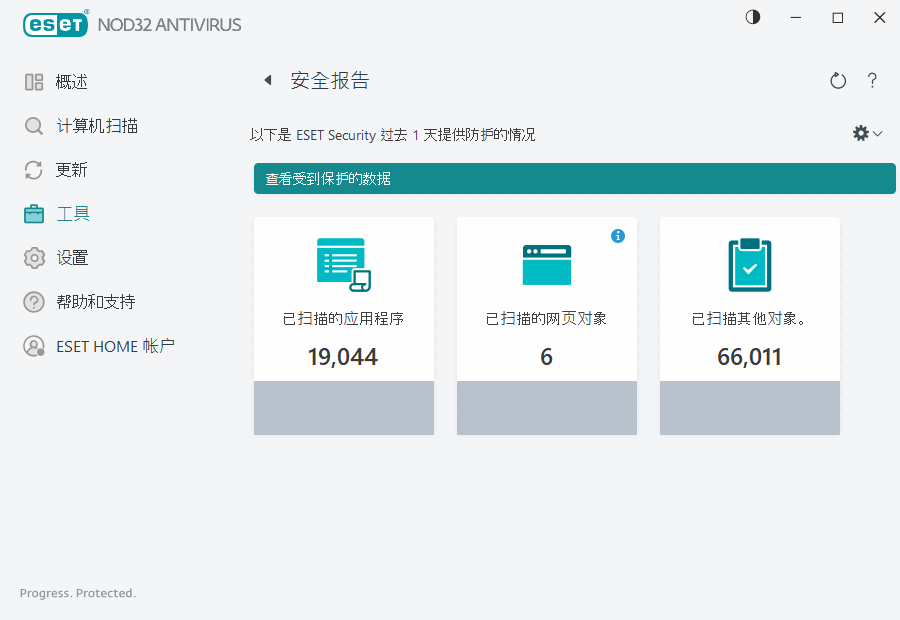This screenshot has width=900, height=620.
Task: Go to the 更新 update page
Action: click(x=71, y=170)
